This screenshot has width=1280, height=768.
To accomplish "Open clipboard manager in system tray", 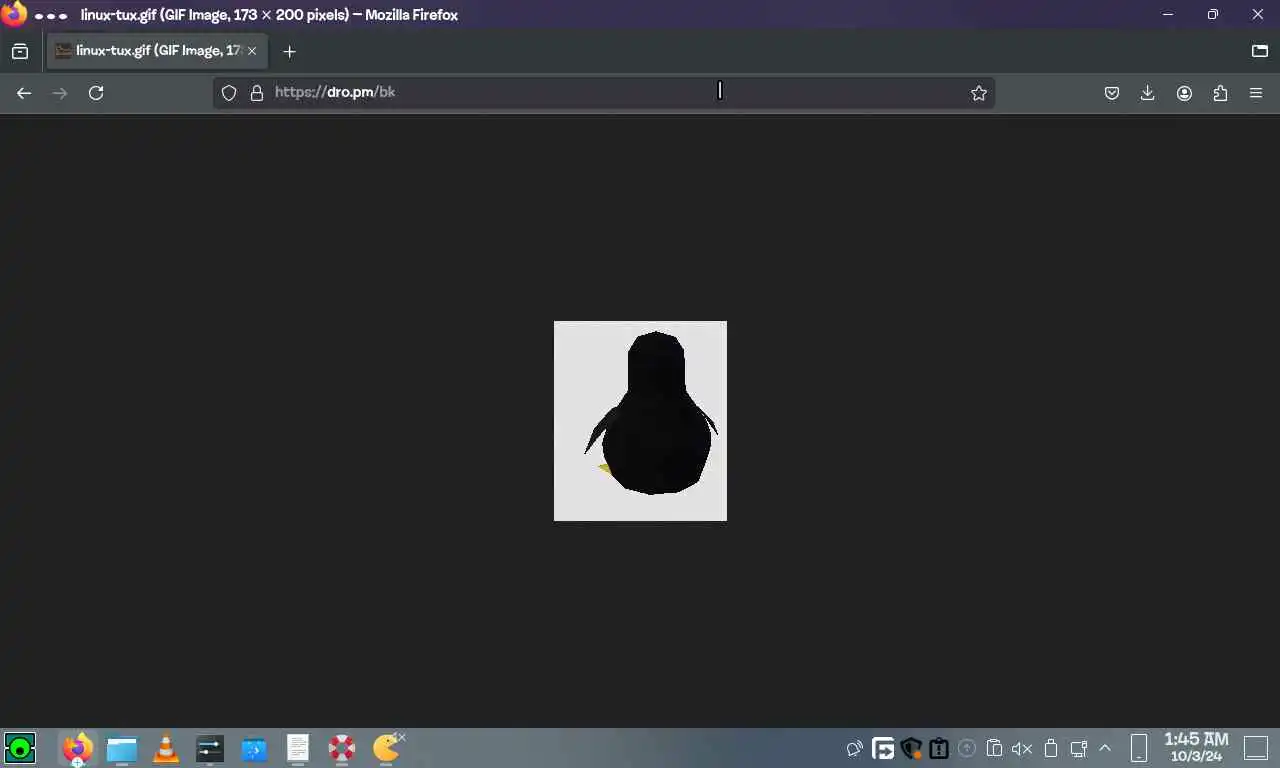I will click(994, 748).
